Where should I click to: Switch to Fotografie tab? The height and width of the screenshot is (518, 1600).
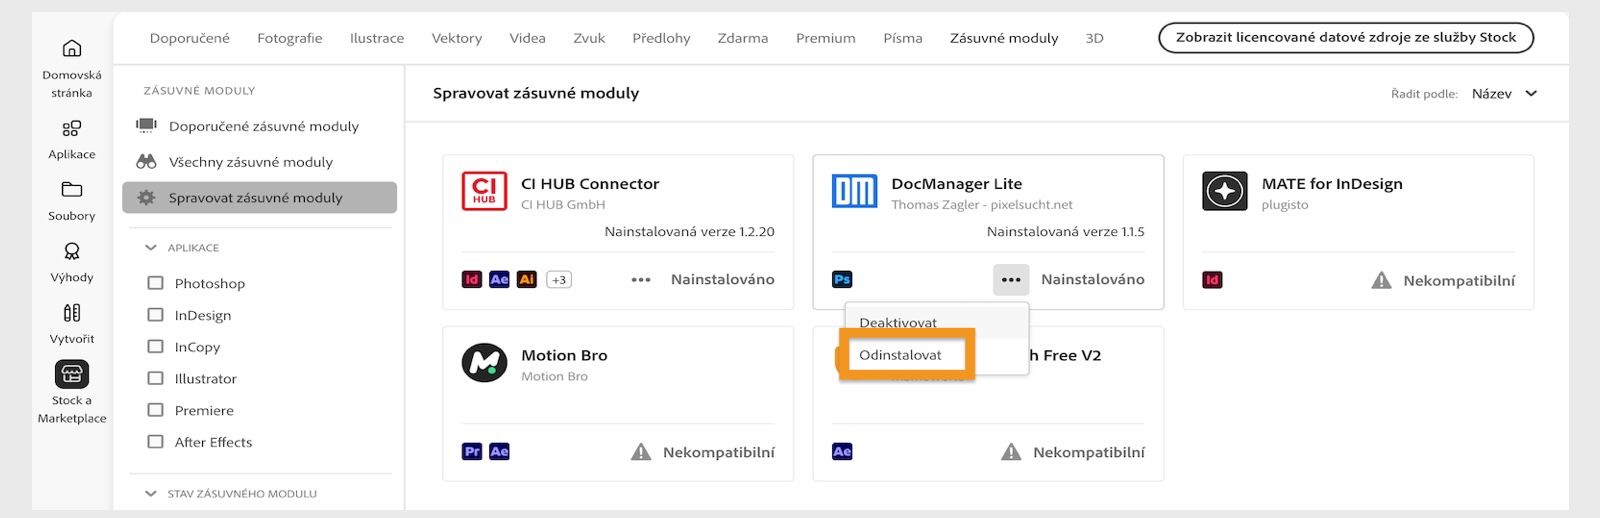pyautogui.click(x=290, y=38)
